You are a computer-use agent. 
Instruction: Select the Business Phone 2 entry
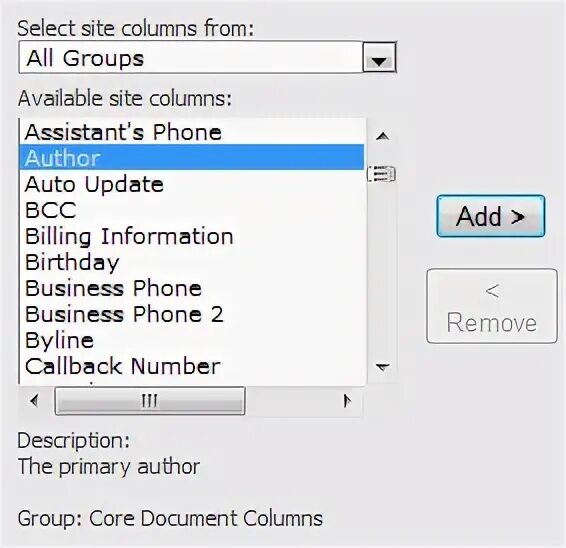192,314
